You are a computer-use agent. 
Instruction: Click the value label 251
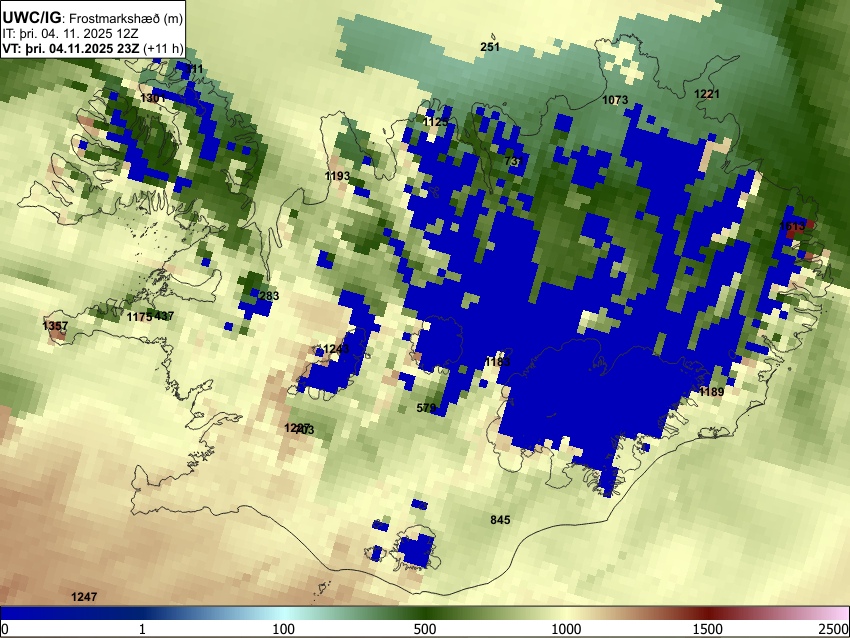point(490,47)
